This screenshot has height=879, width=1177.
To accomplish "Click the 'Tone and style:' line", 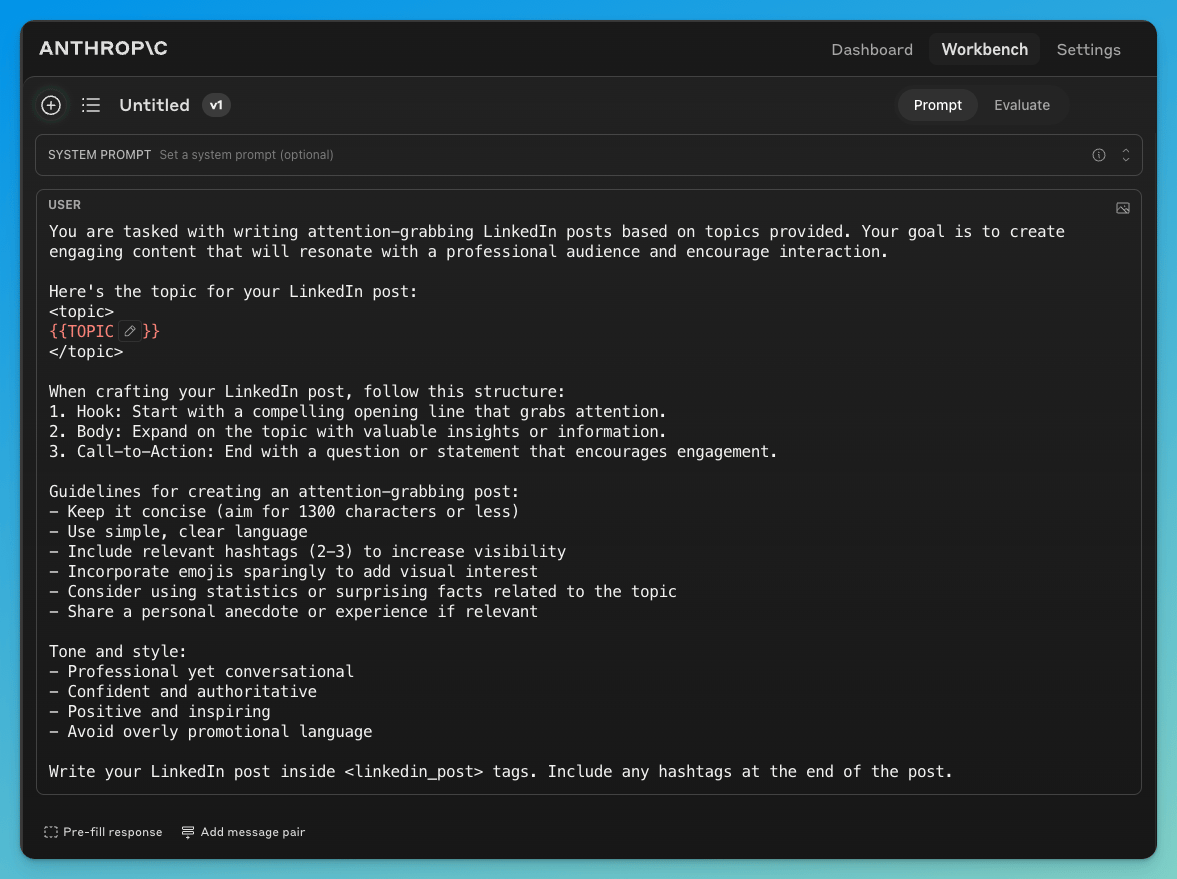I will tap(118, 652).
